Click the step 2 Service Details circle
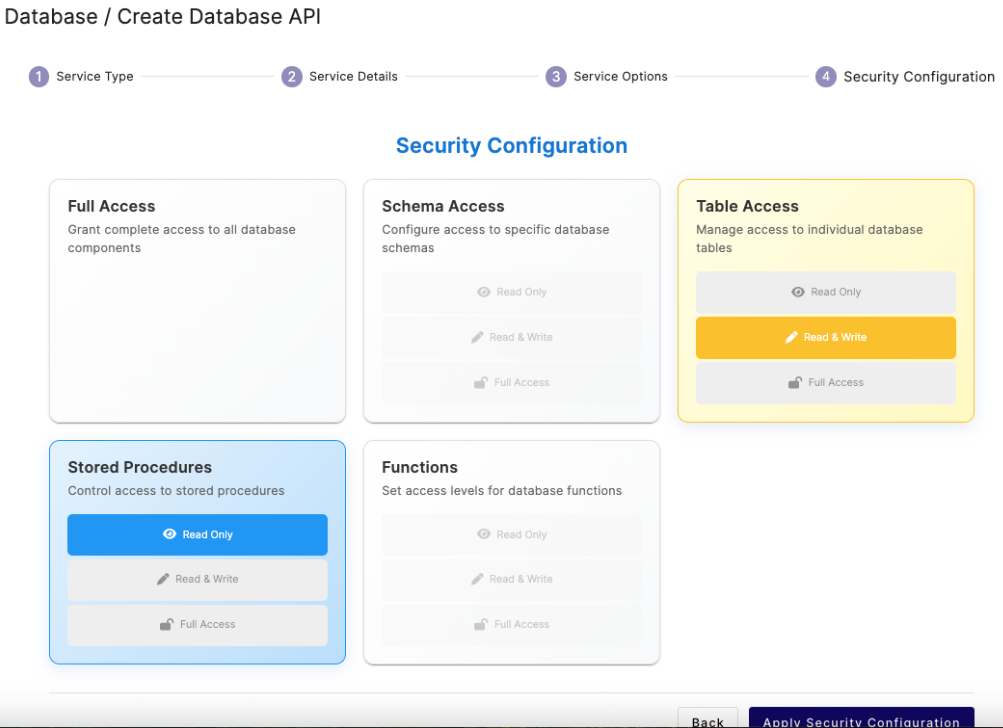This screenshot has width=1003, height=728. pos(290,76)
